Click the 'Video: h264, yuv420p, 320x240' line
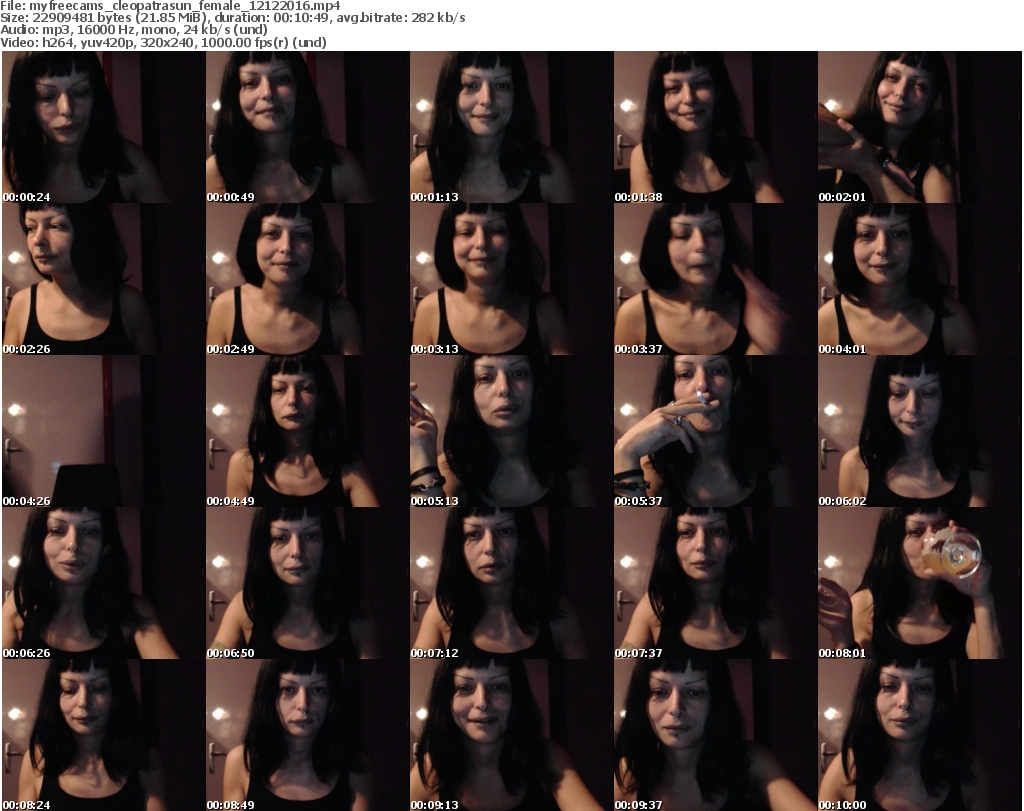 click(x=163, y=42)
